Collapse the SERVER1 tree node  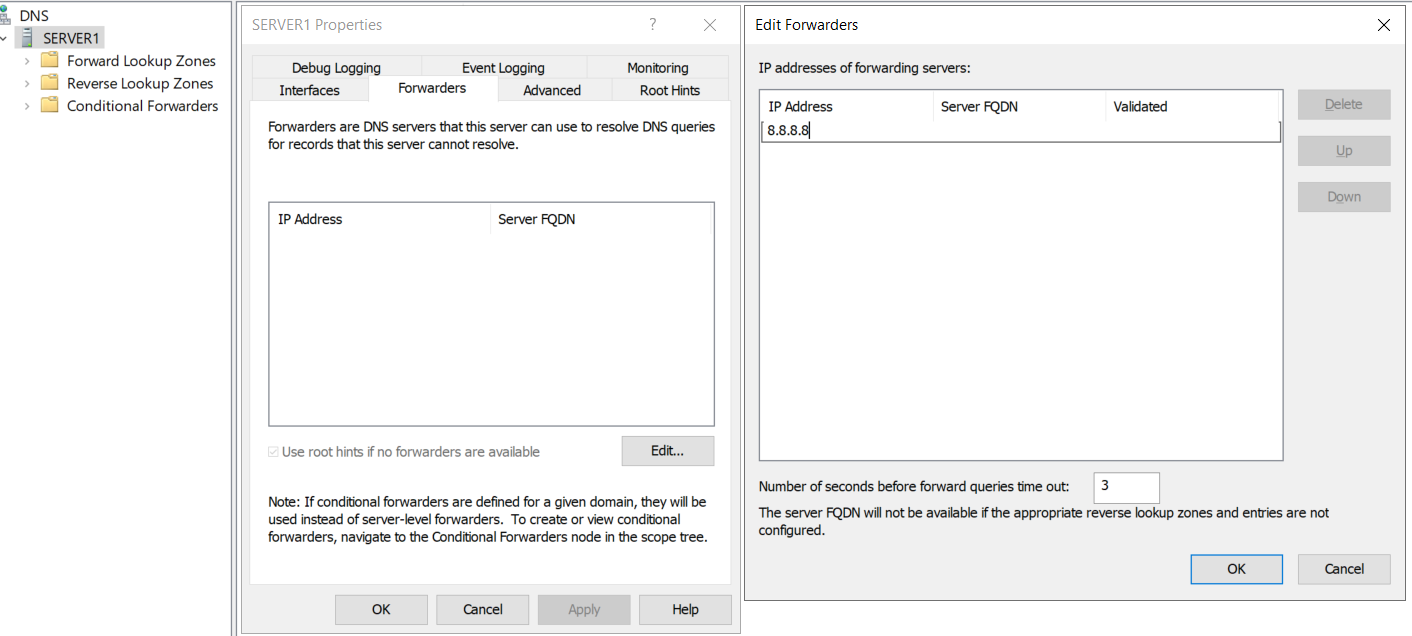click(6, 38)
